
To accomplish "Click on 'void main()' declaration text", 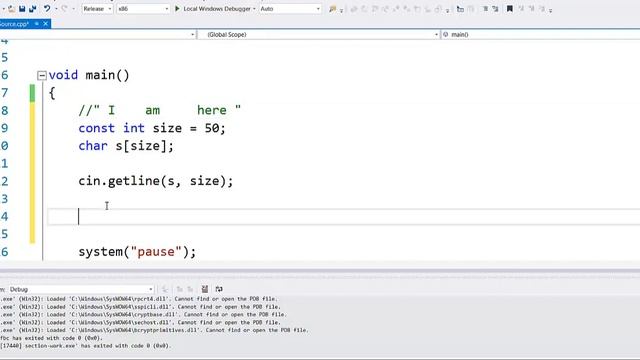I will pos(89,75).
